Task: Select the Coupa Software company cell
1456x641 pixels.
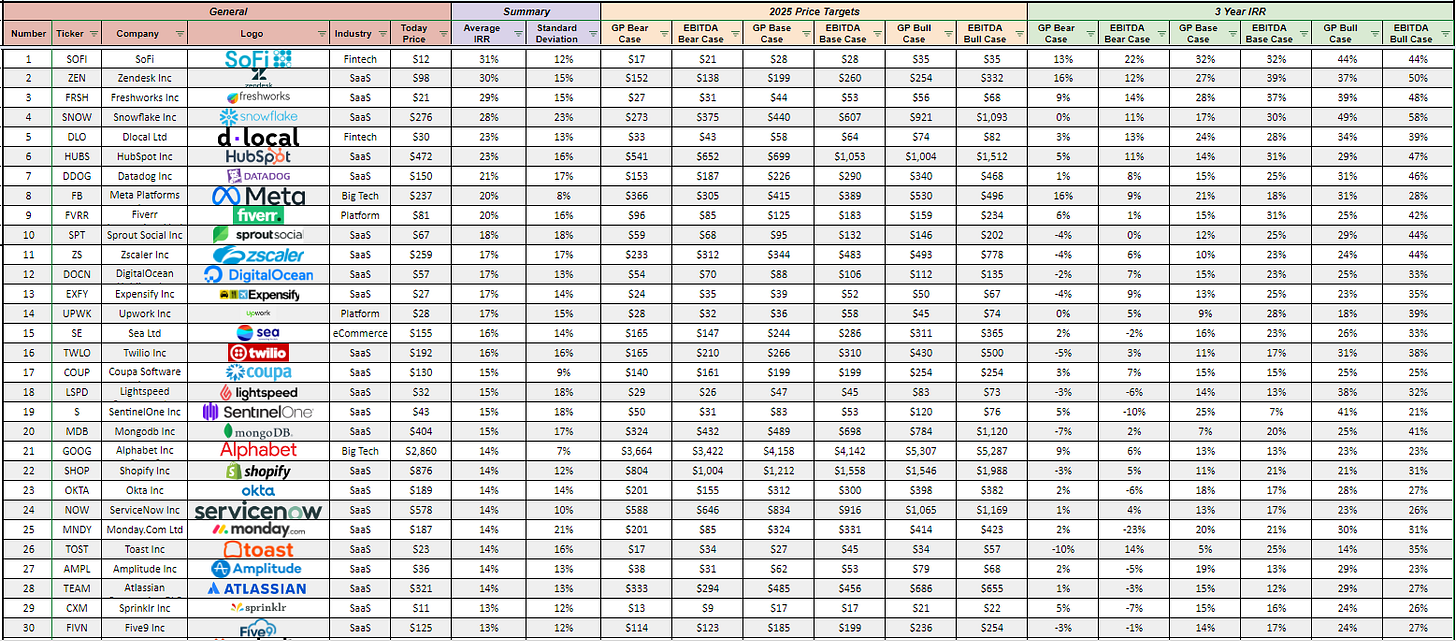Action: 144,371
